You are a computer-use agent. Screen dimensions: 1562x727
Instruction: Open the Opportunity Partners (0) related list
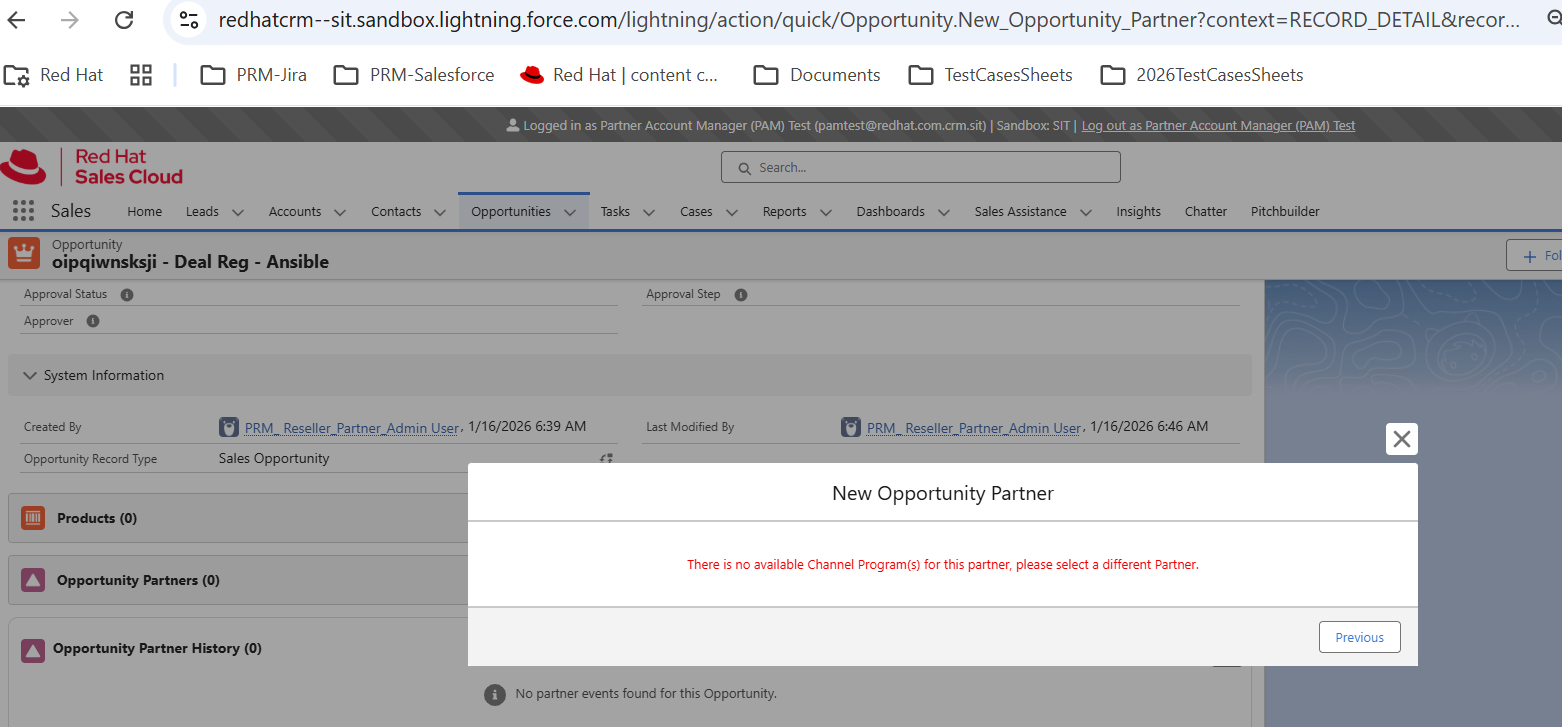click(138, 580)
